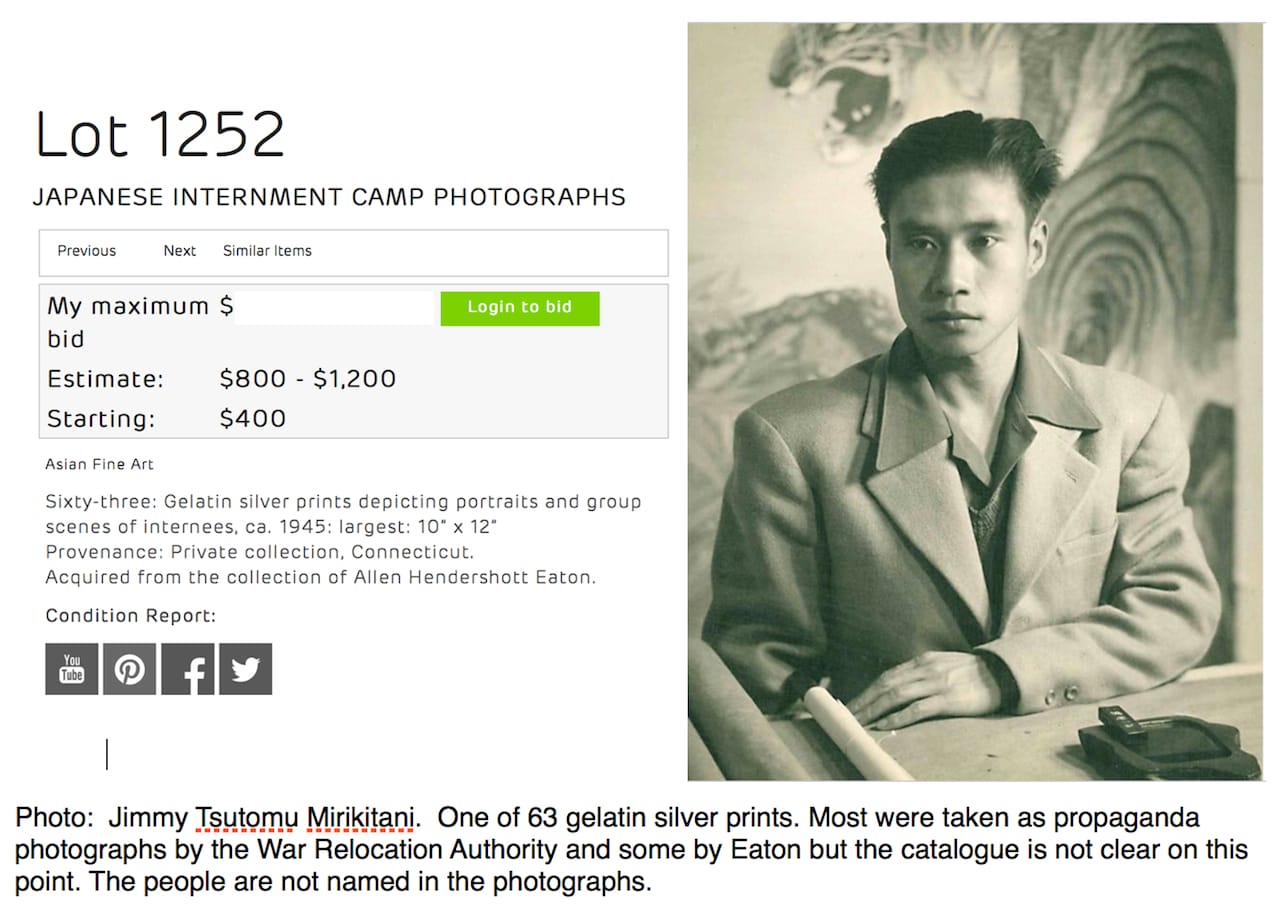Pin this lot to Pinterest

coord(129,668)
